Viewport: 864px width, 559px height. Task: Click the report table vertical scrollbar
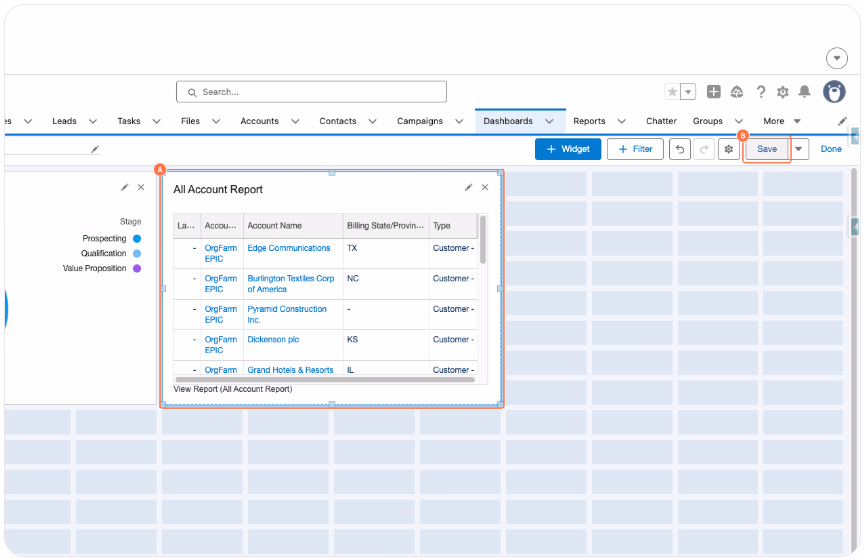coord(483,240)
